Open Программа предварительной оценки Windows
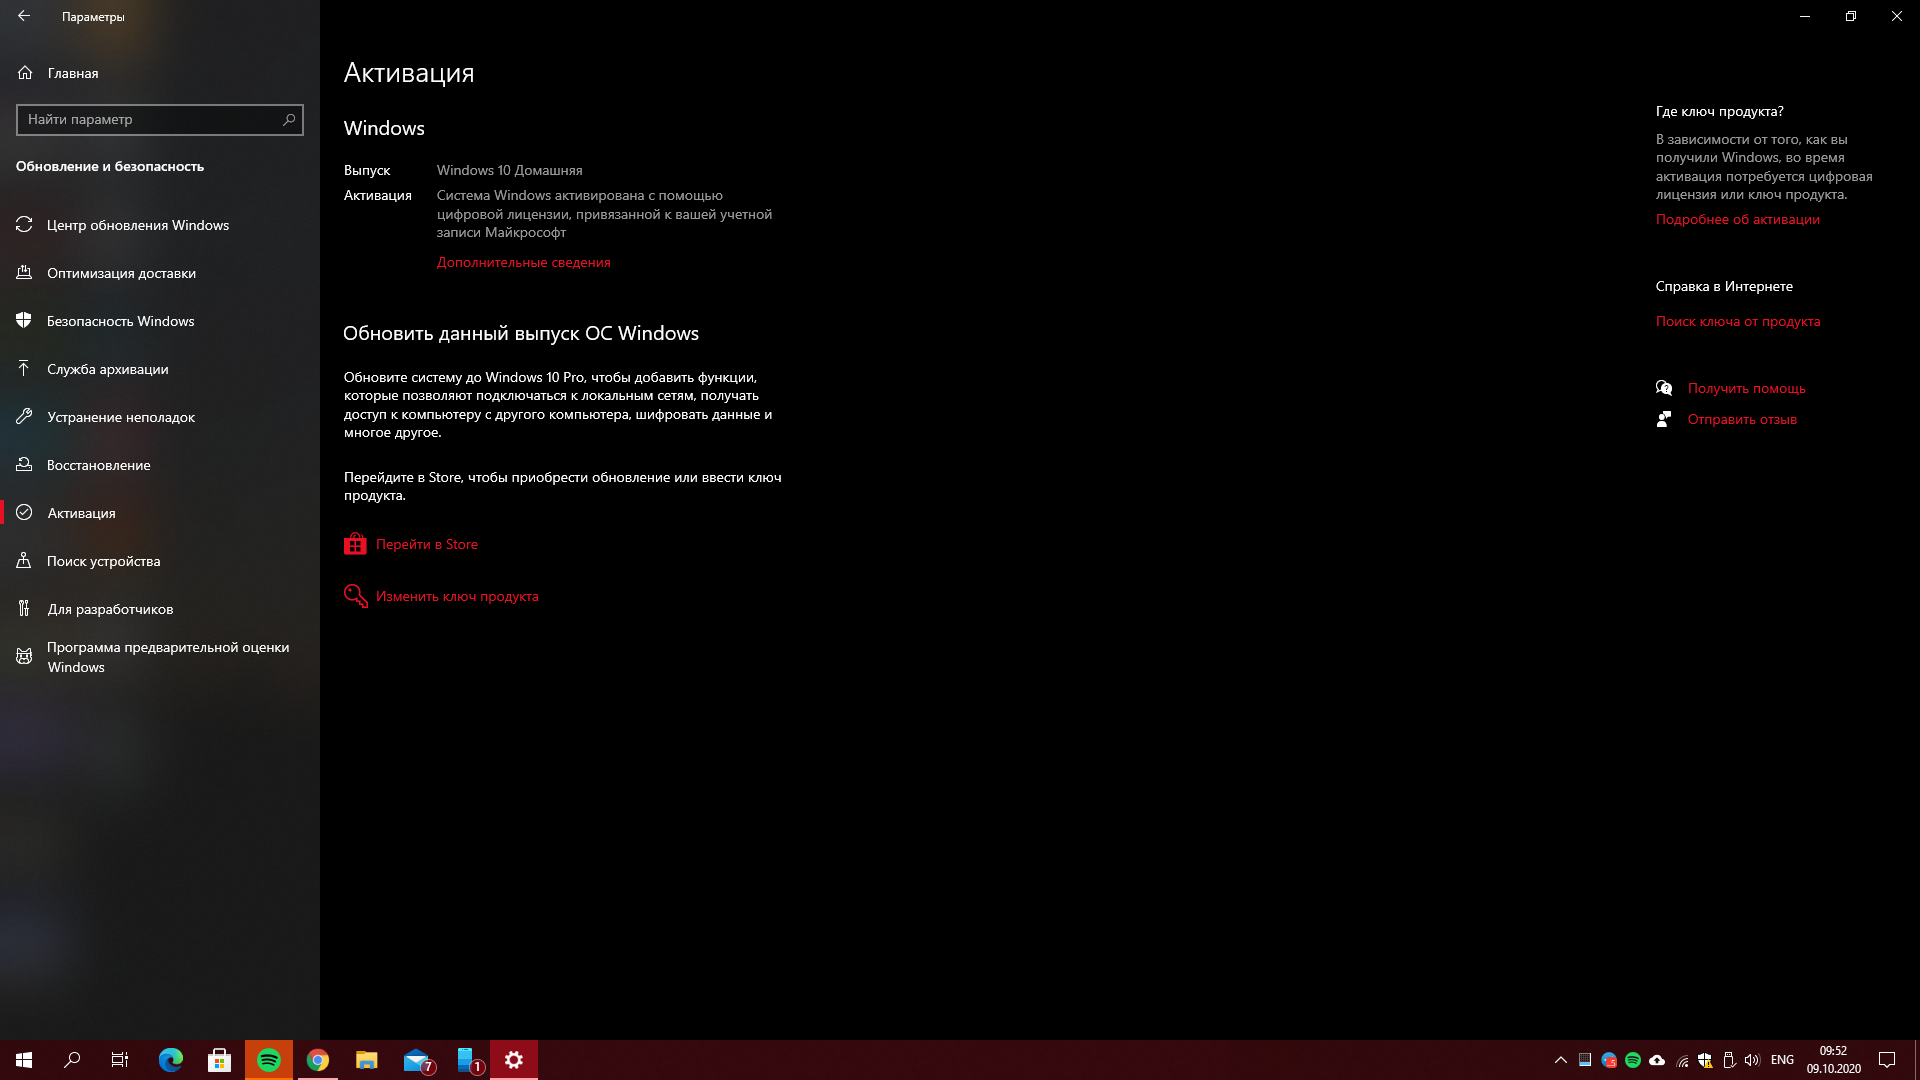The image size is (1920, 1080). pos(160,657)
